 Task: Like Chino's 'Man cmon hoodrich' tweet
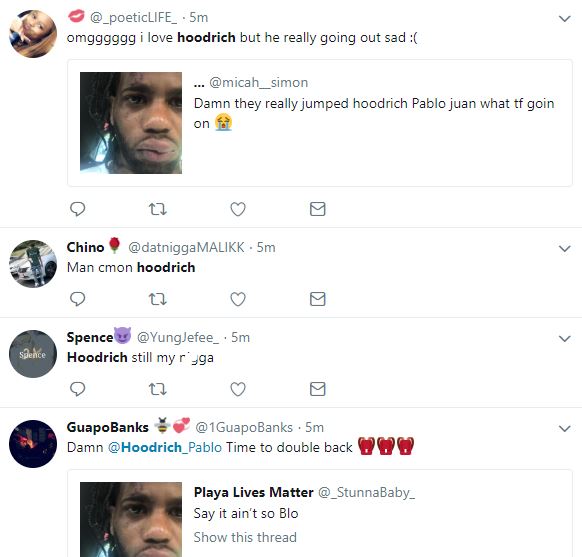pos(238,299)
